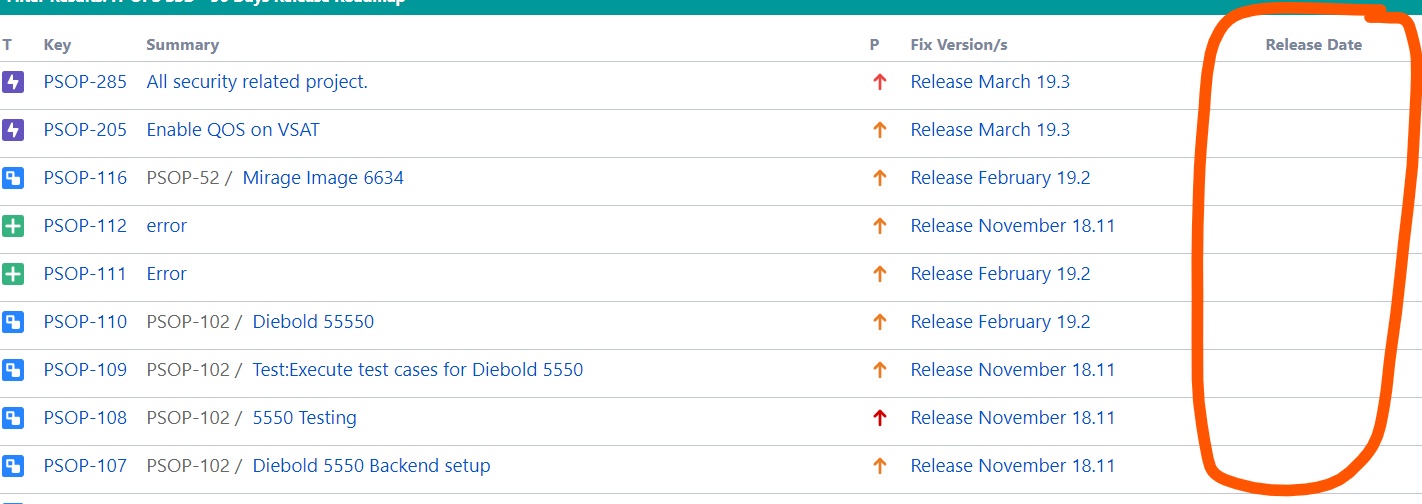Click the orange priority arrow for PSOP-110

pos(880,322)
